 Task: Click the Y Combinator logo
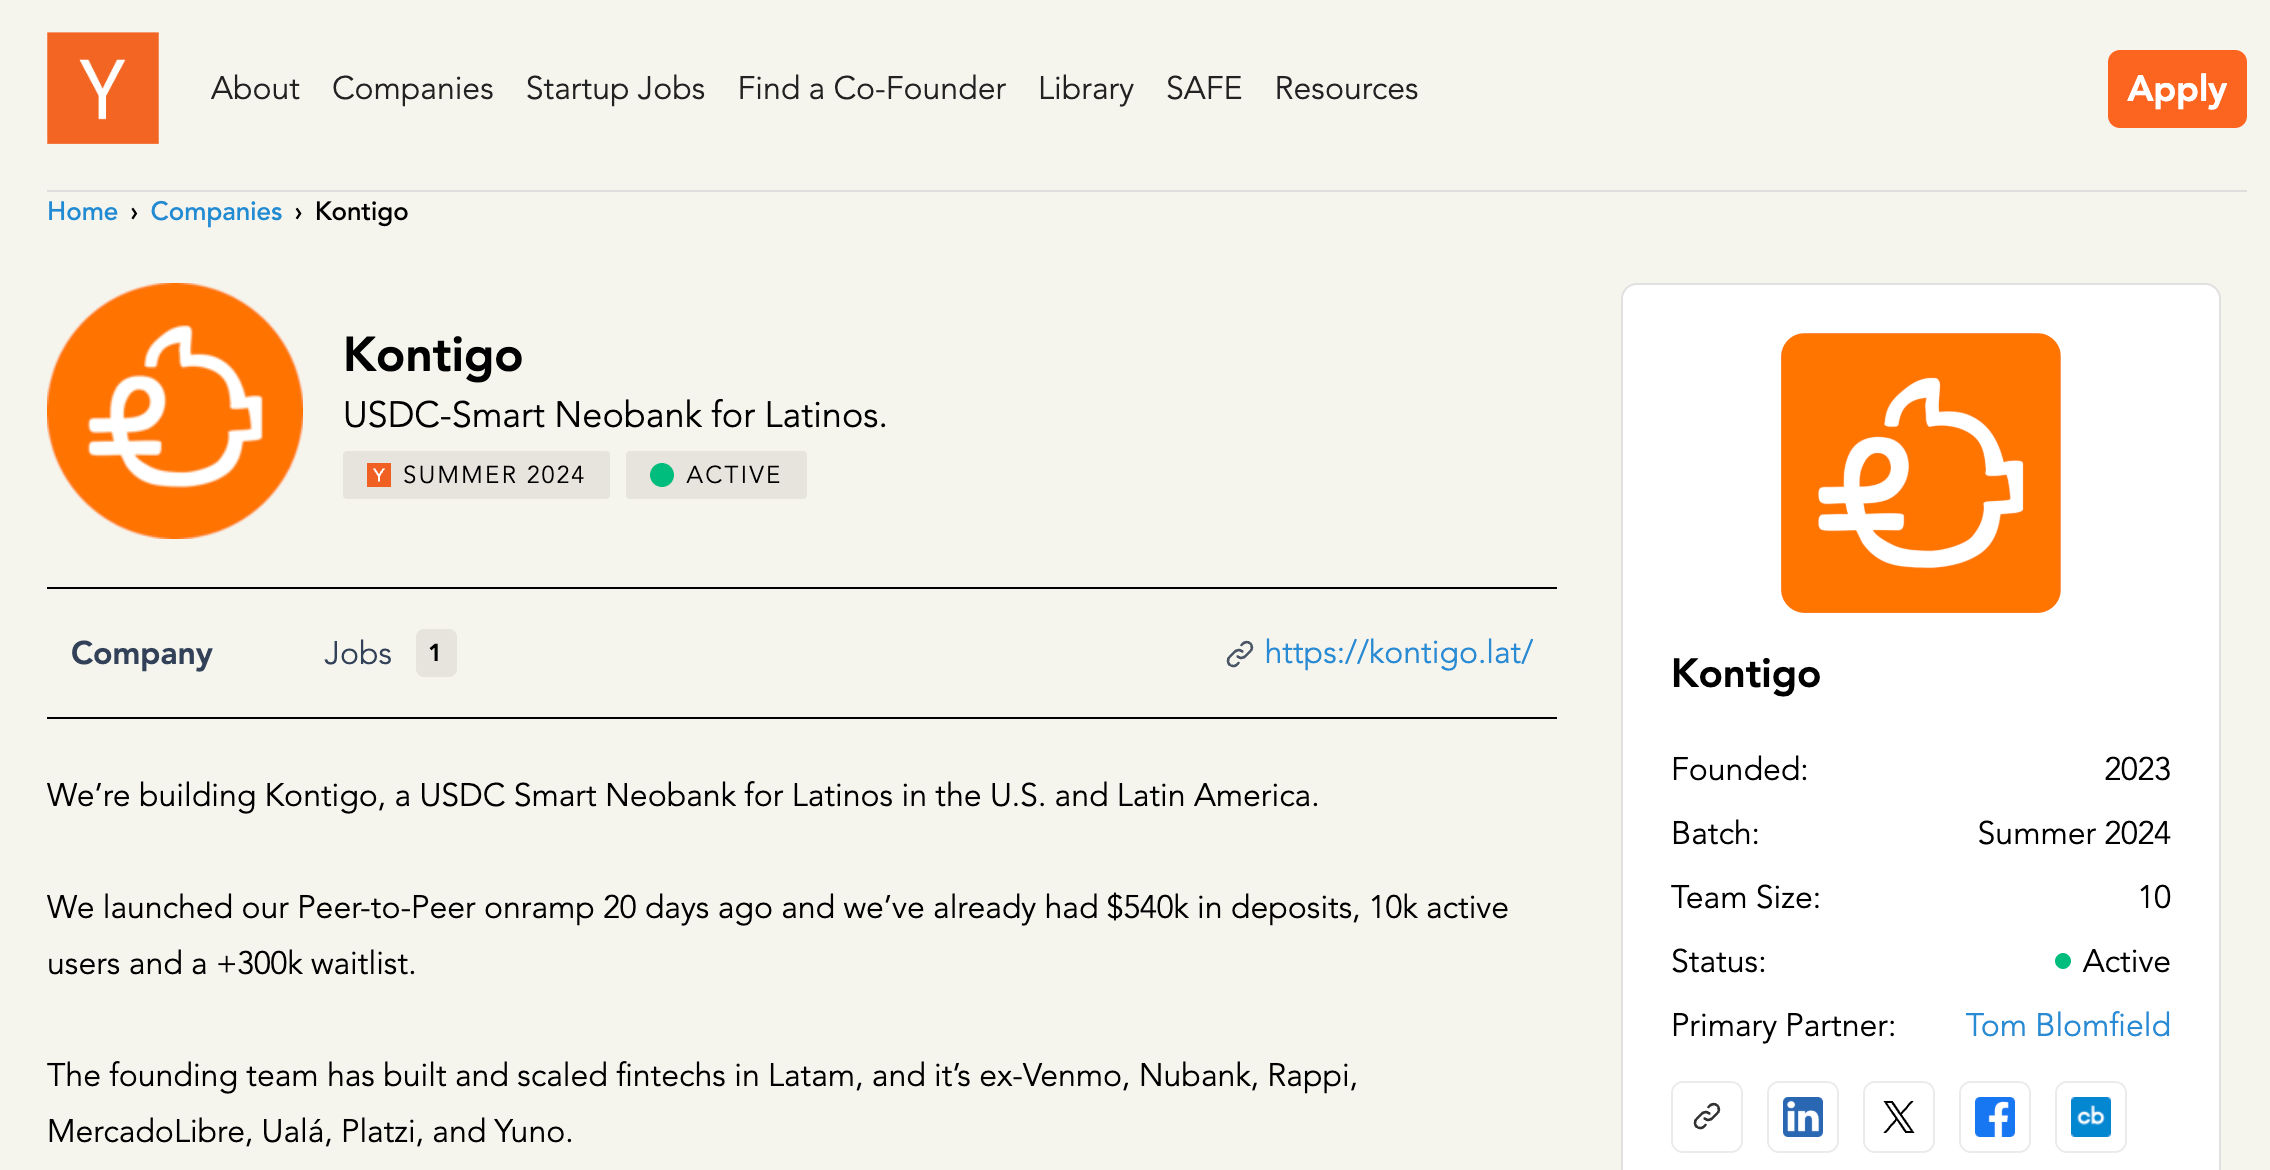coord(102,88)
